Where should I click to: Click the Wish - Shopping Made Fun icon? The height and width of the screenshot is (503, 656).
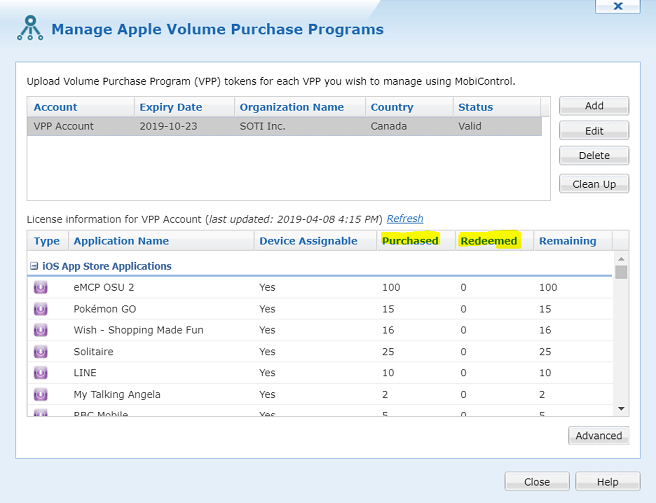click(41, 330)
